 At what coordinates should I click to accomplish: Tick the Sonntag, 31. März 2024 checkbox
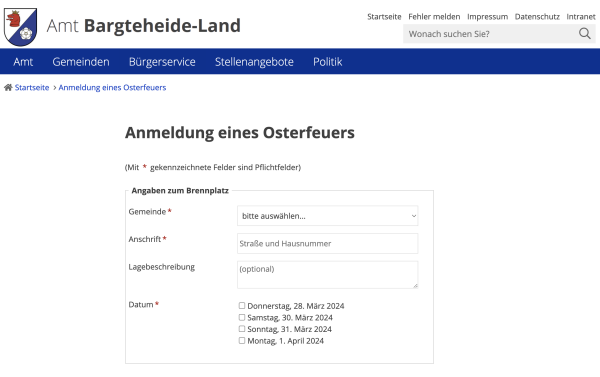[242, 329]
